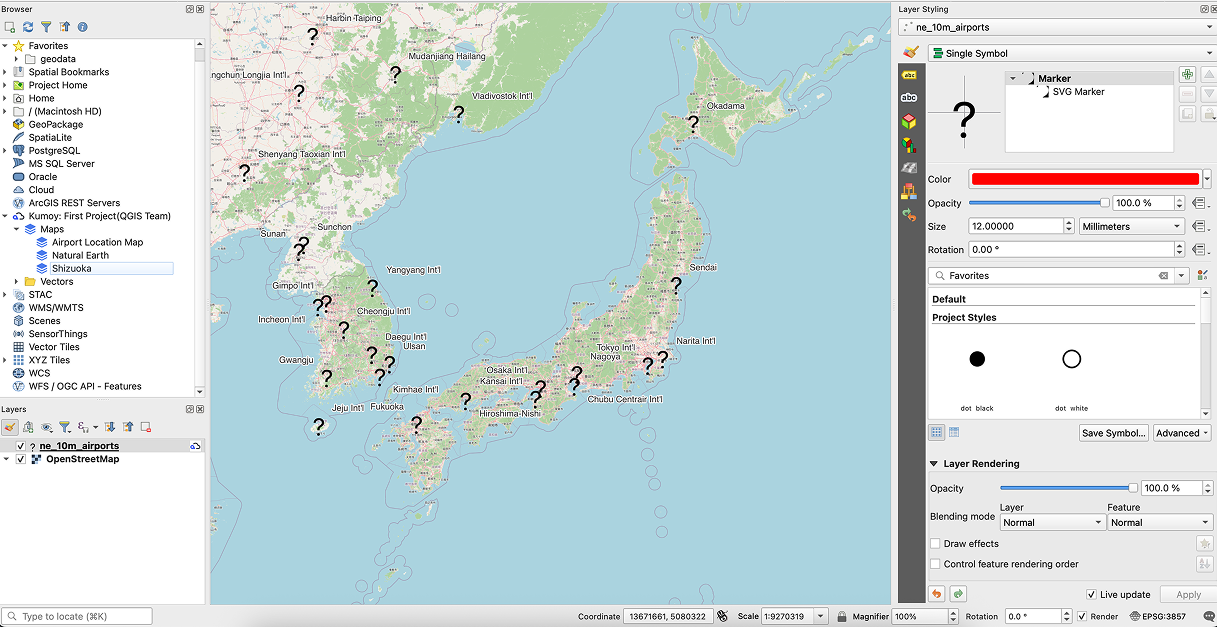
Task: Select the WFS / OGC API - Features item
Action: point(85,386)
